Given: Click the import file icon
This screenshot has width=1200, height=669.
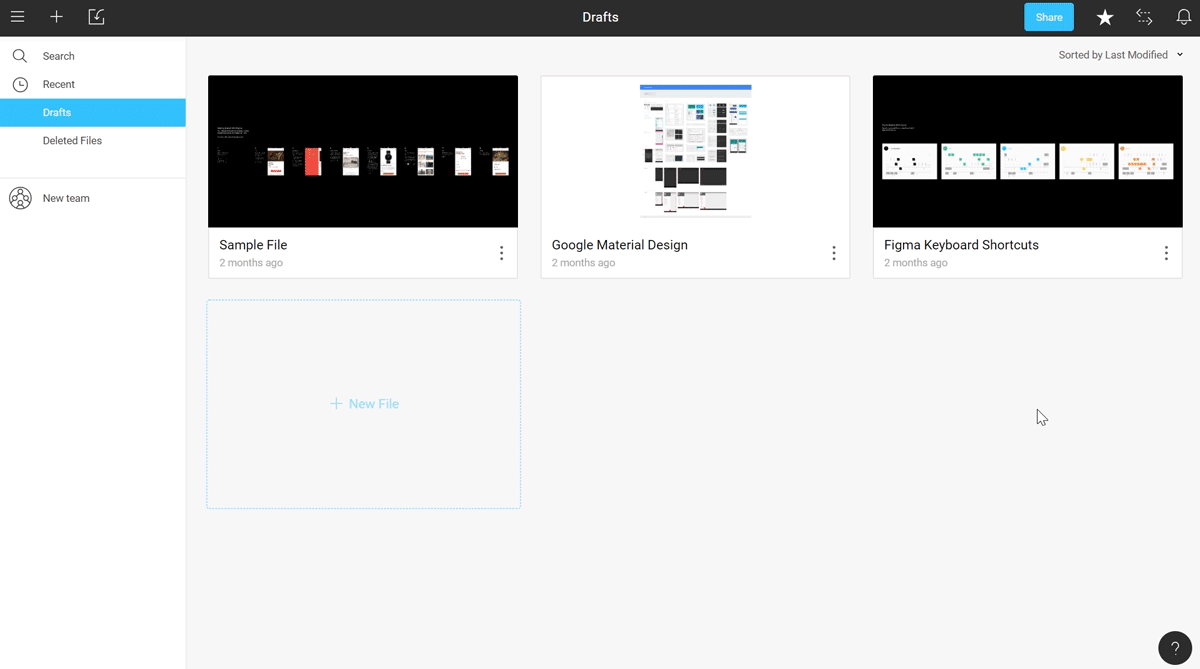Looking at the screenshot, I should (96, 17).
